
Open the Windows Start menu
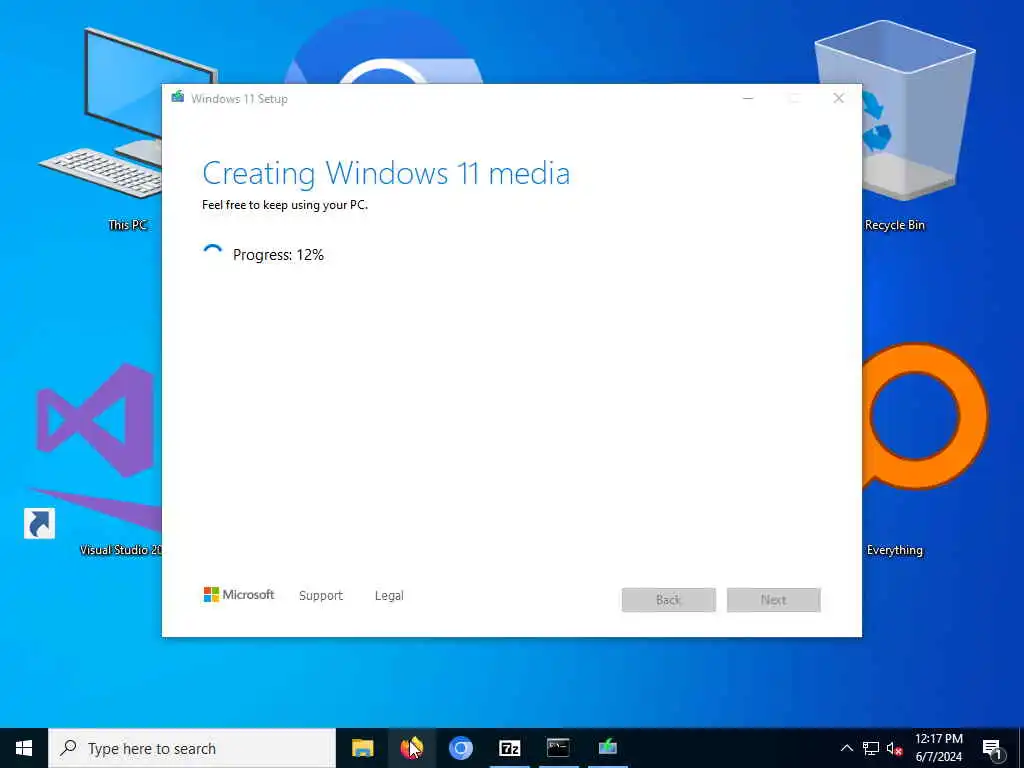click(24, 748)
